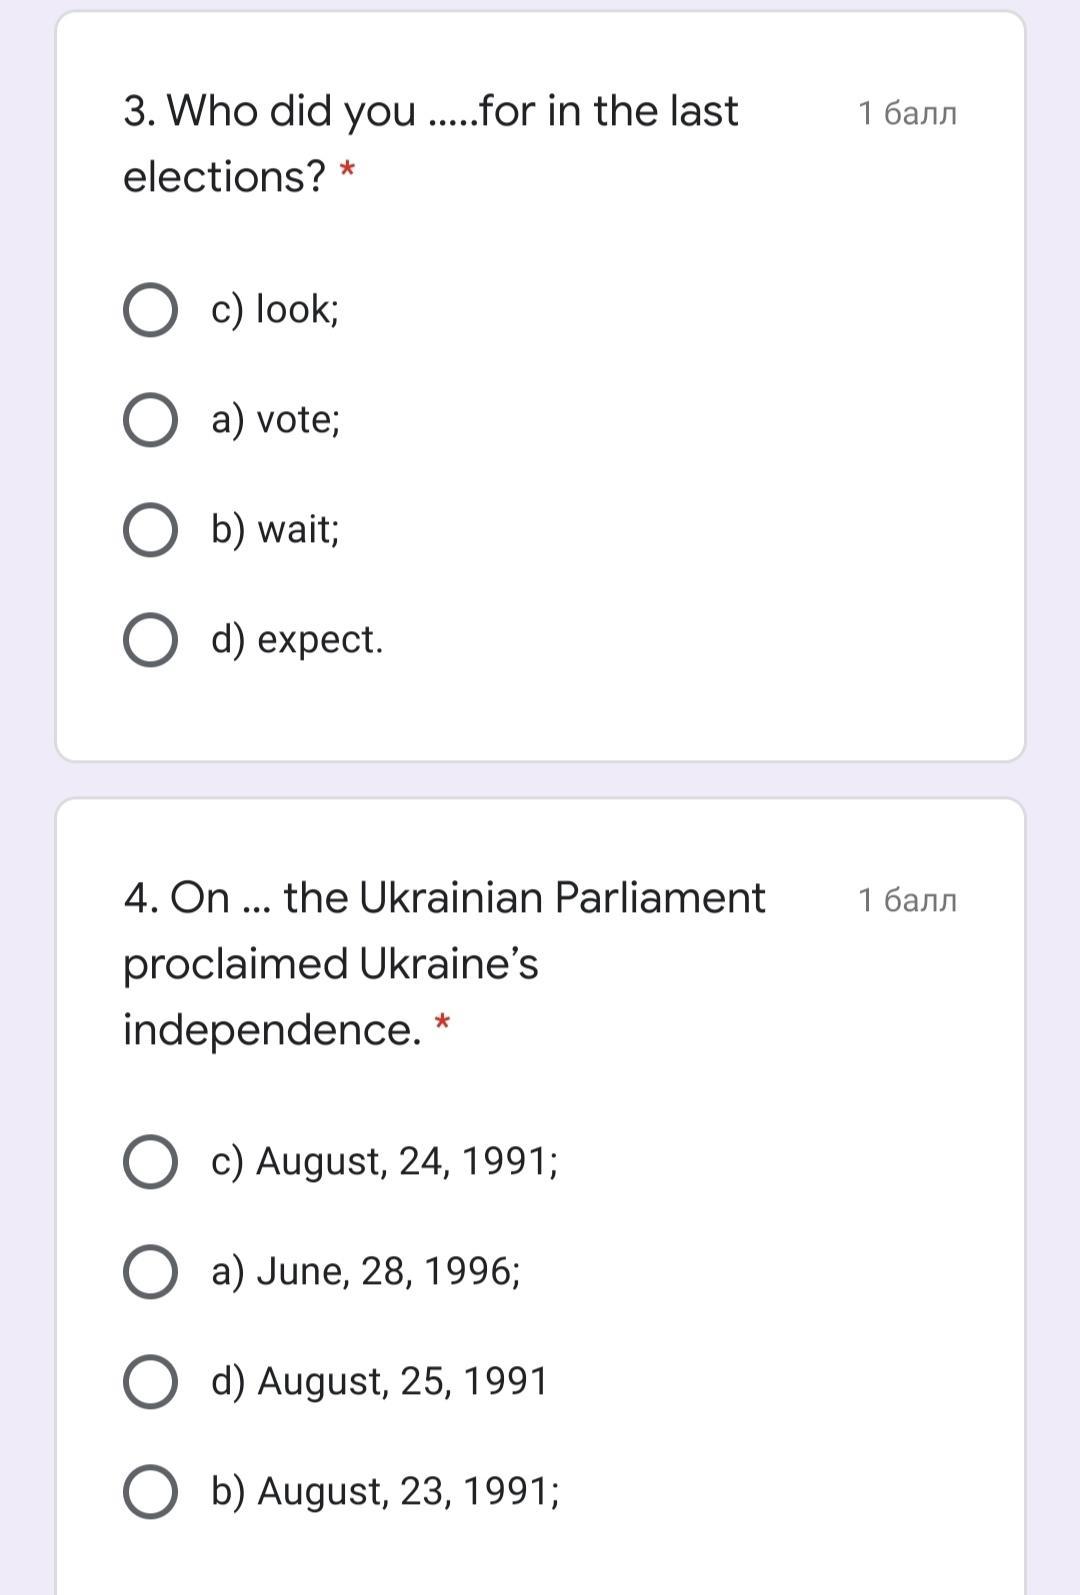Image resolution: width=1080 pixels, height=1595 pixels.
Task: Click the 'd) expect.' option text
Action: [297, 639]
